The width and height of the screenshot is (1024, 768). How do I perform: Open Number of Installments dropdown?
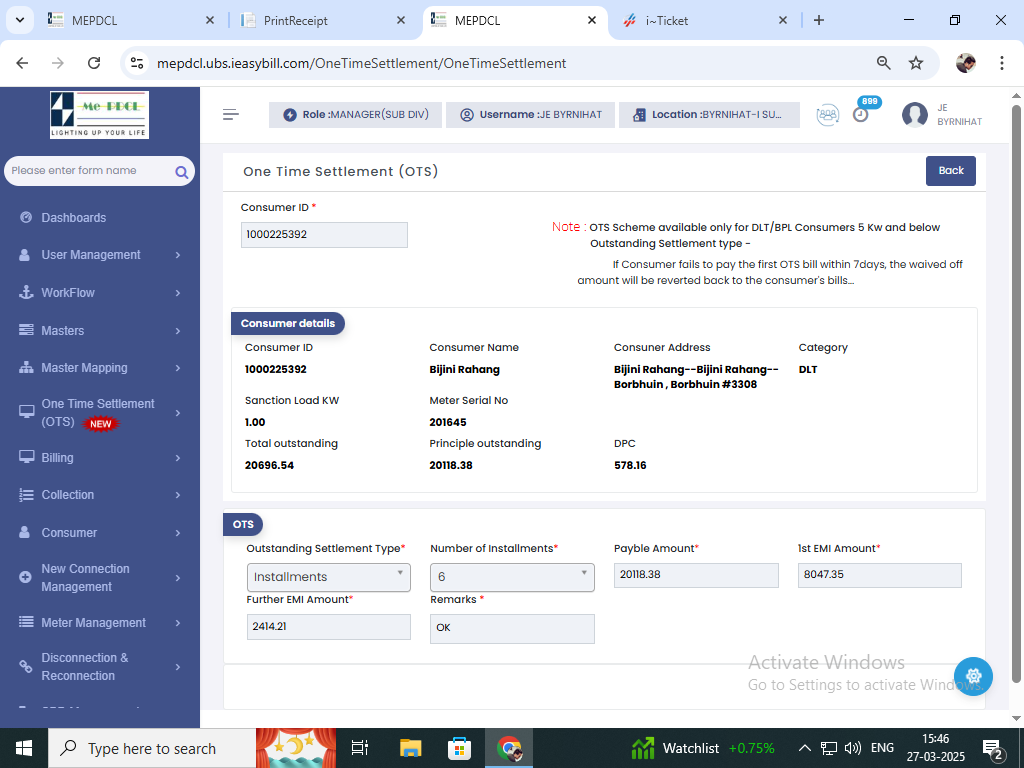(x=512, y=577)
